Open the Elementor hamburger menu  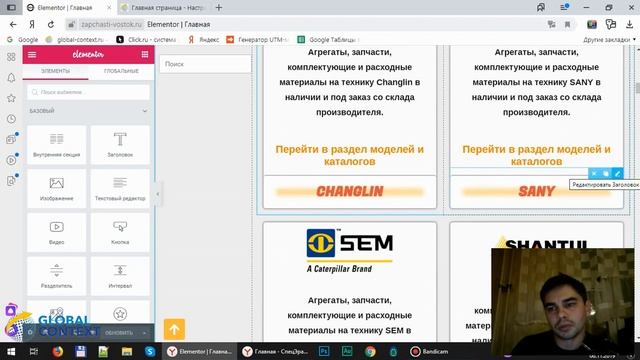[x=32, y=54]
